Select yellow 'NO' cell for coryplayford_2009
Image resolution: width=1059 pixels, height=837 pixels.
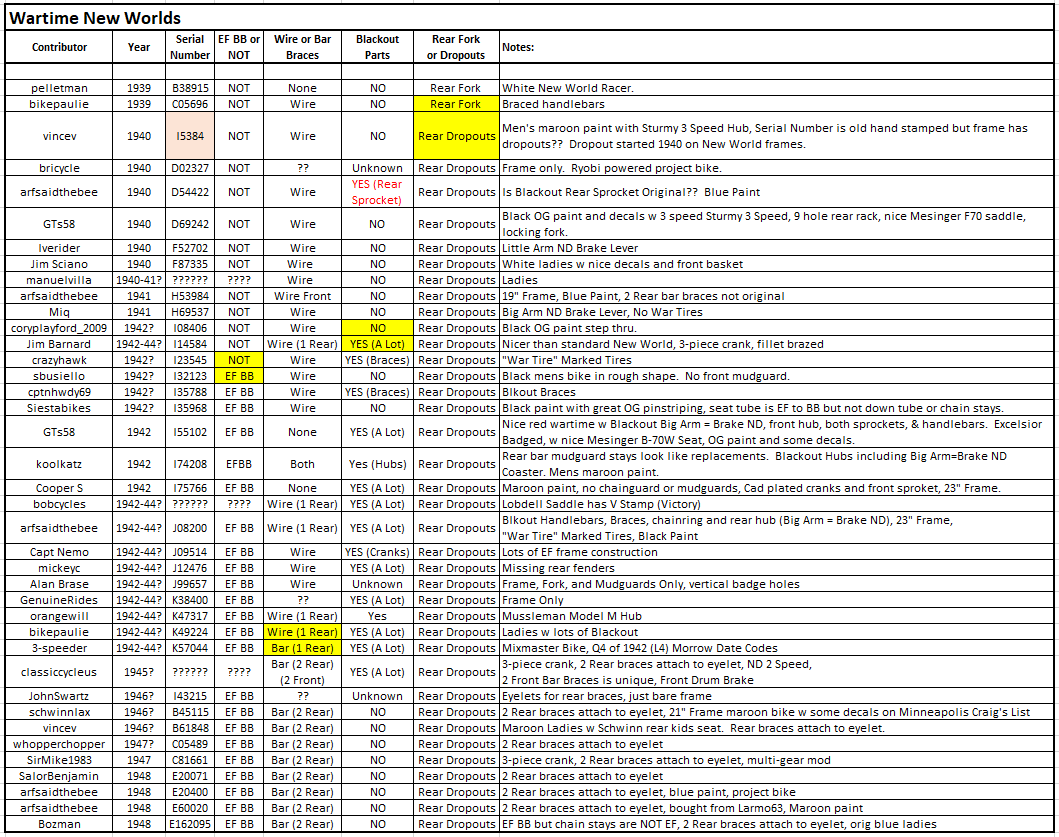(x=378, y=328)
